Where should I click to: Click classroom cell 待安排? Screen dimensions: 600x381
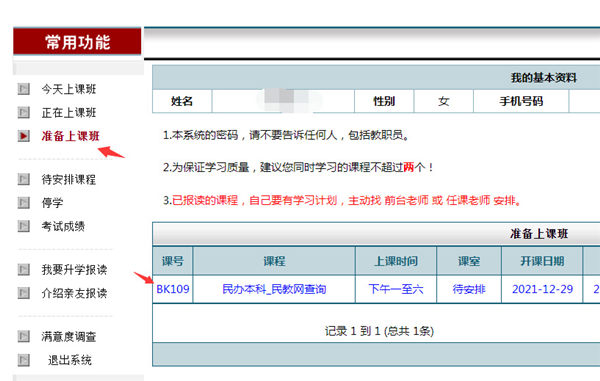click(x=469, y=289)
